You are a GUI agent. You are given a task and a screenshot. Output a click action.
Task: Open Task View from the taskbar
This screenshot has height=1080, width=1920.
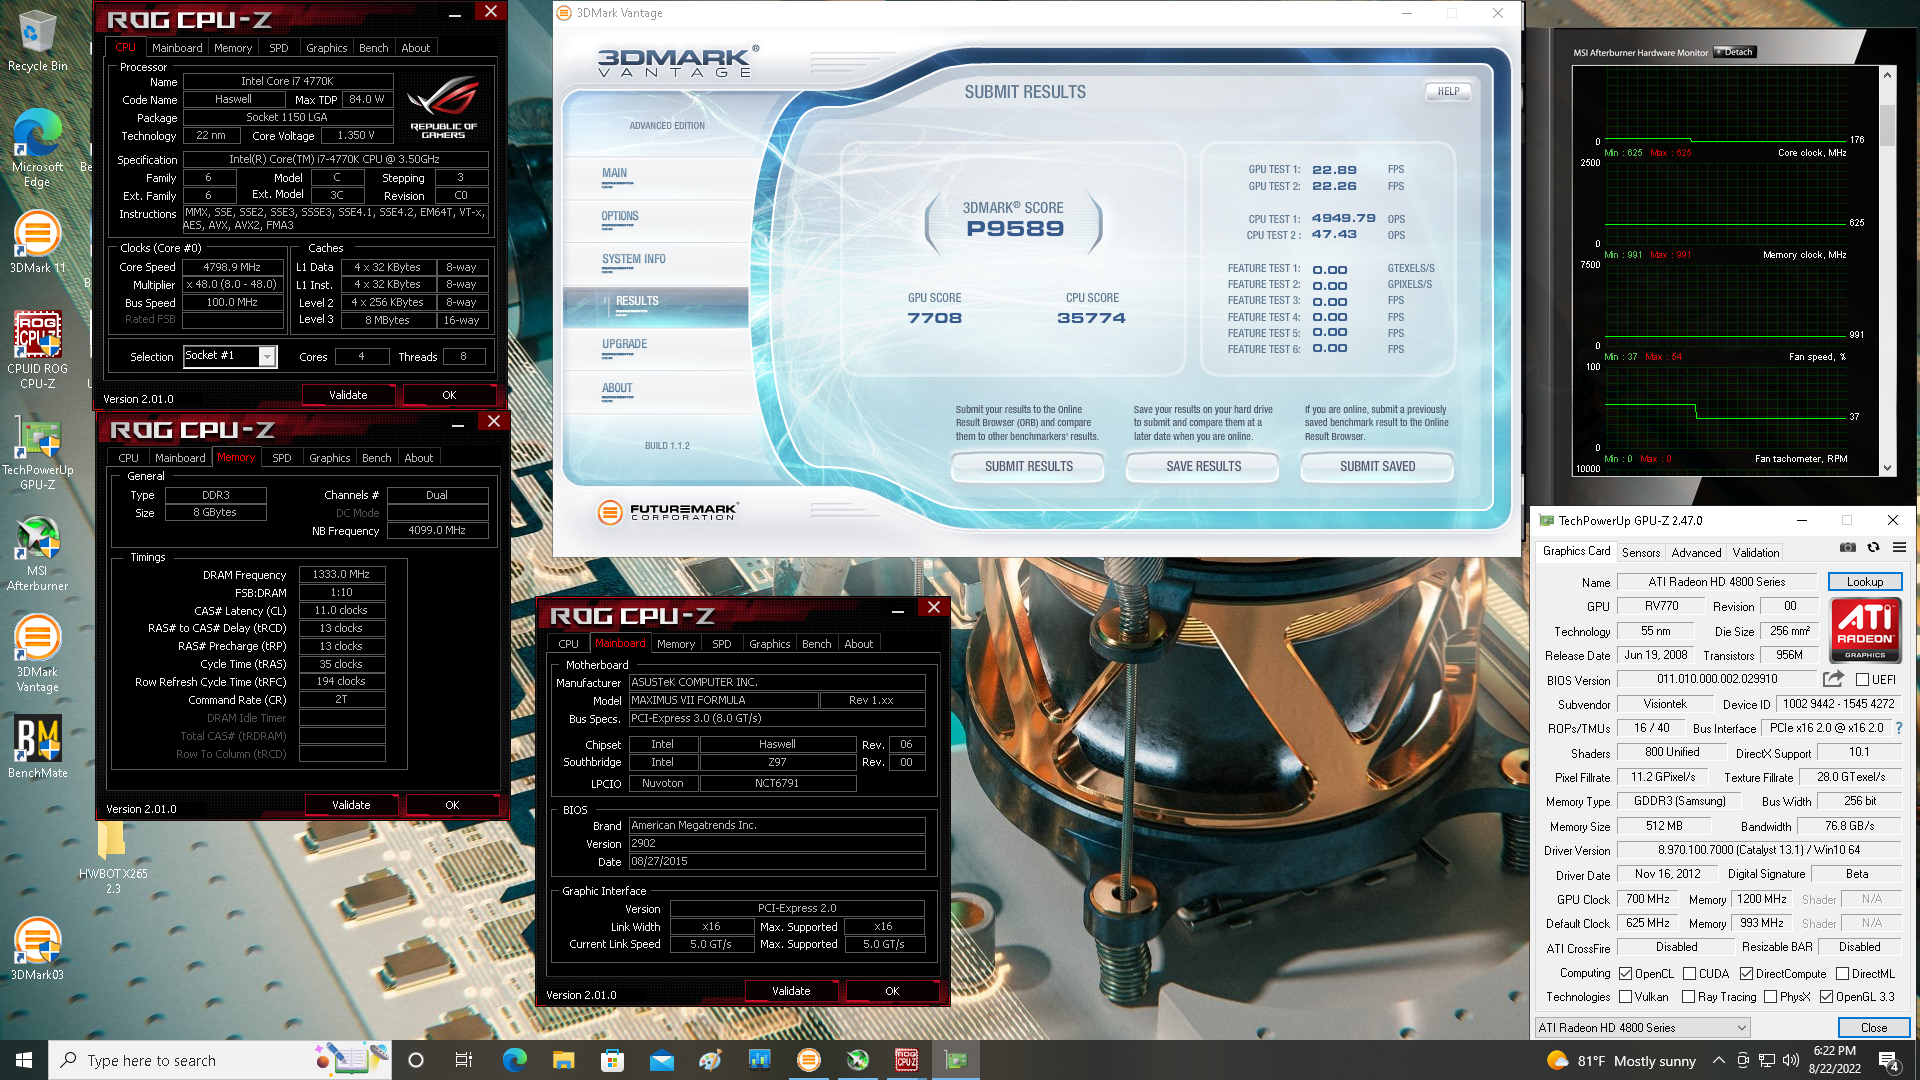click(x=463, y=1060)
